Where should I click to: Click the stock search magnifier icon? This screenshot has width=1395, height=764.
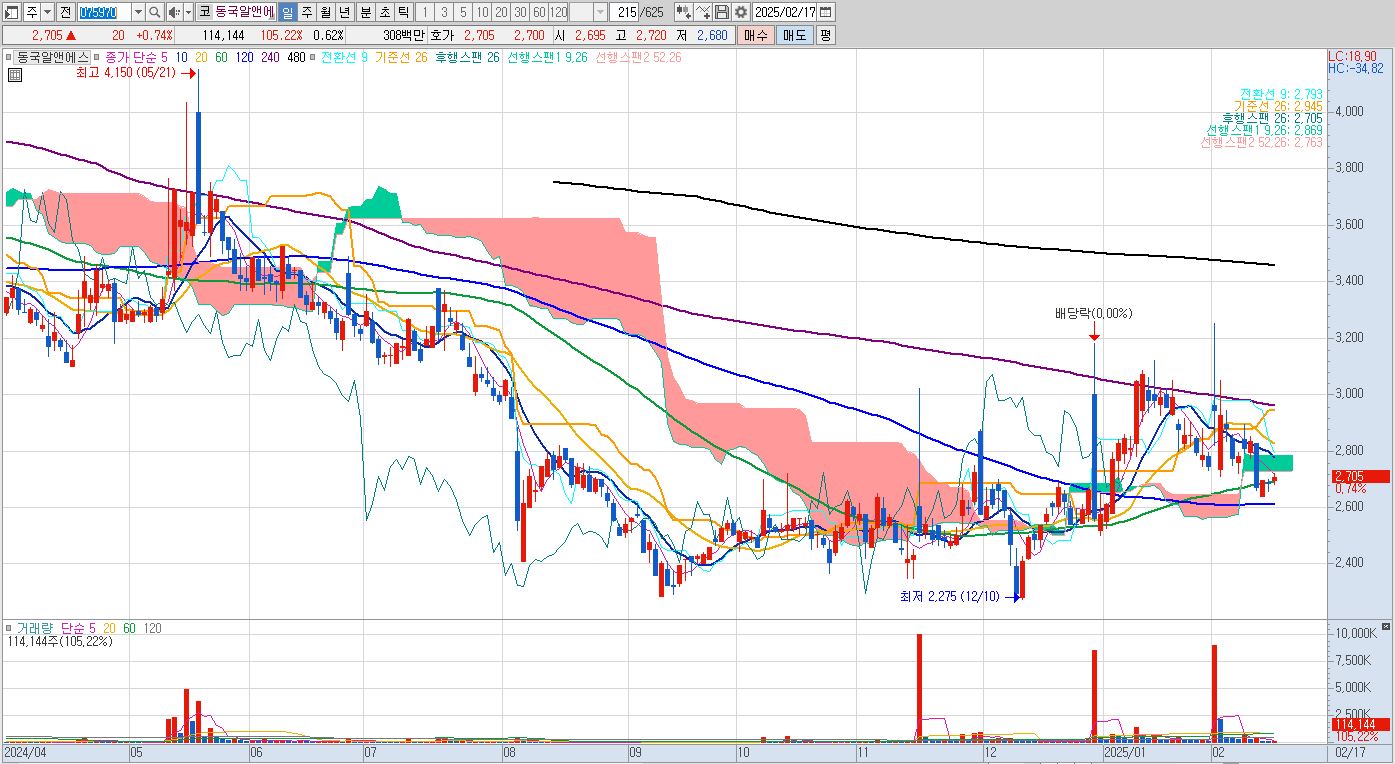tap(154, 12)
